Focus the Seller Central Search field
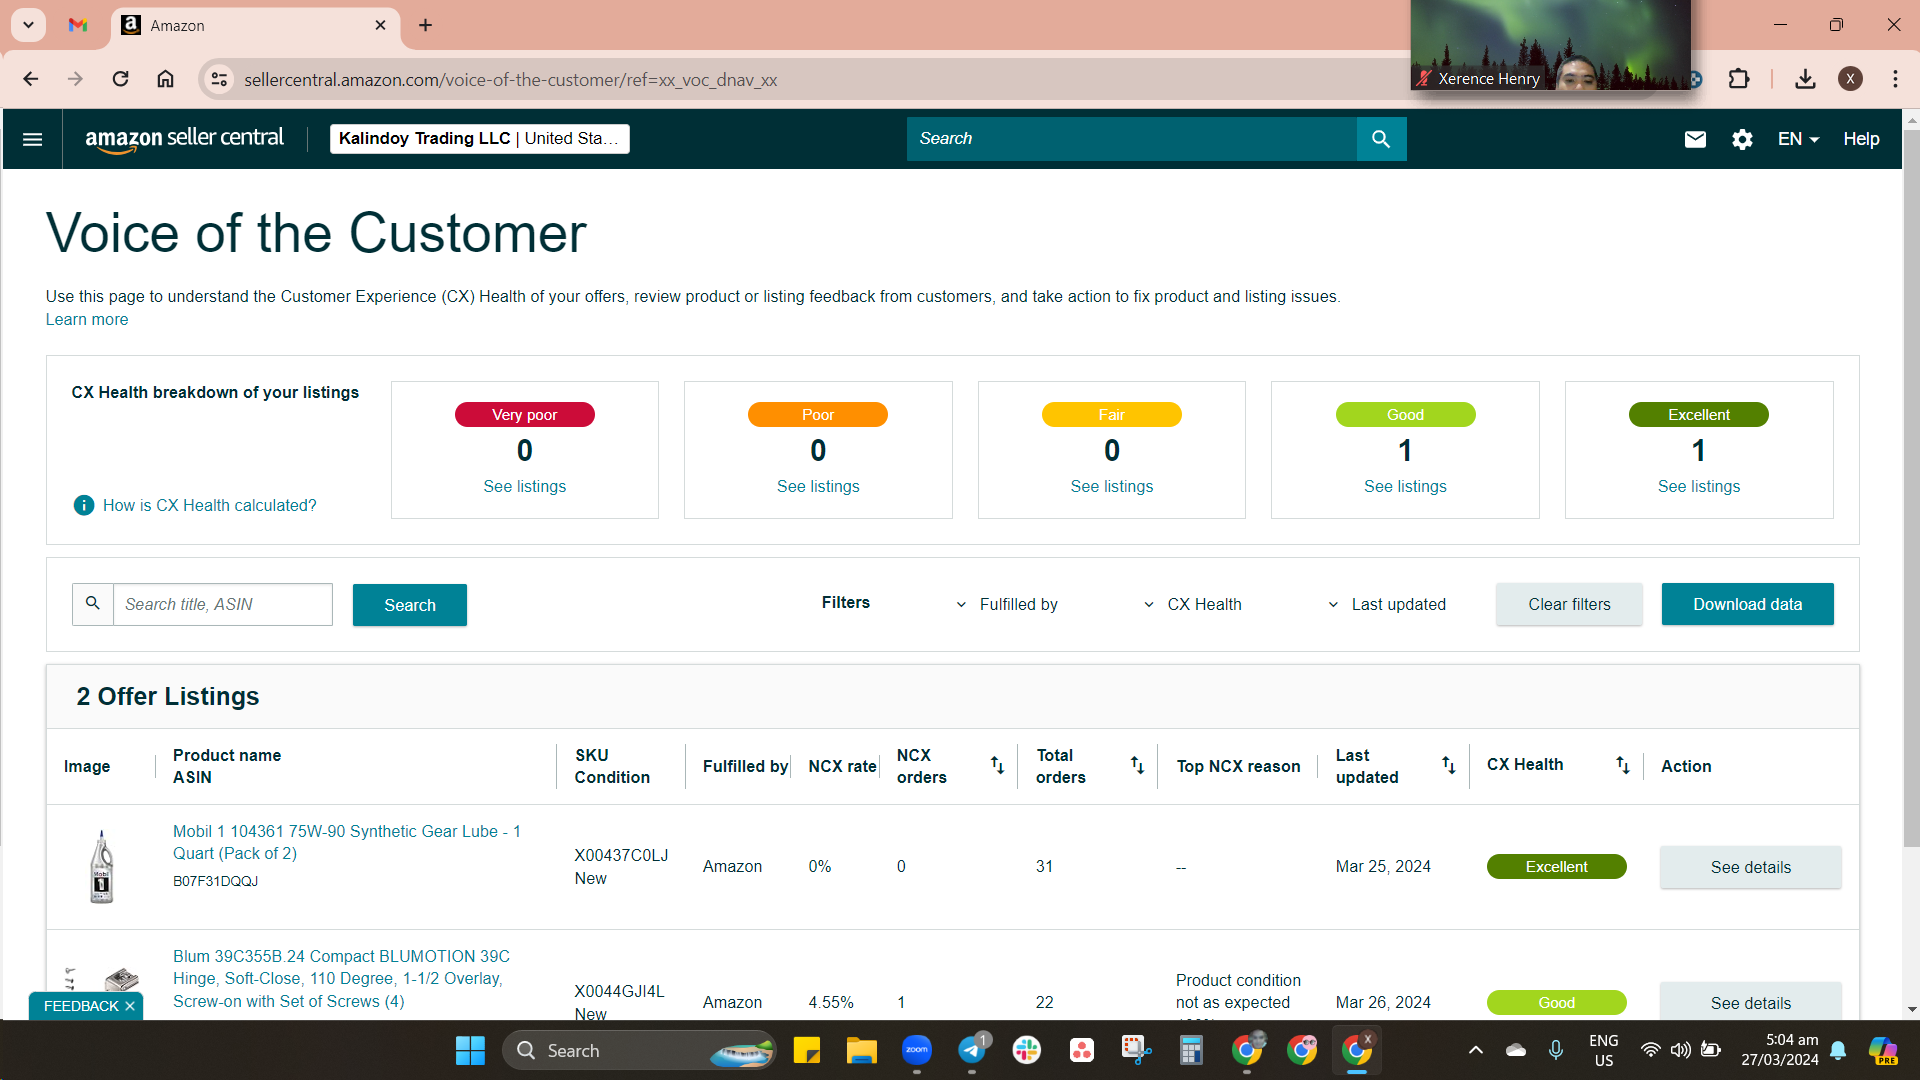1920x1080 pixels. tap(1132, 139)
